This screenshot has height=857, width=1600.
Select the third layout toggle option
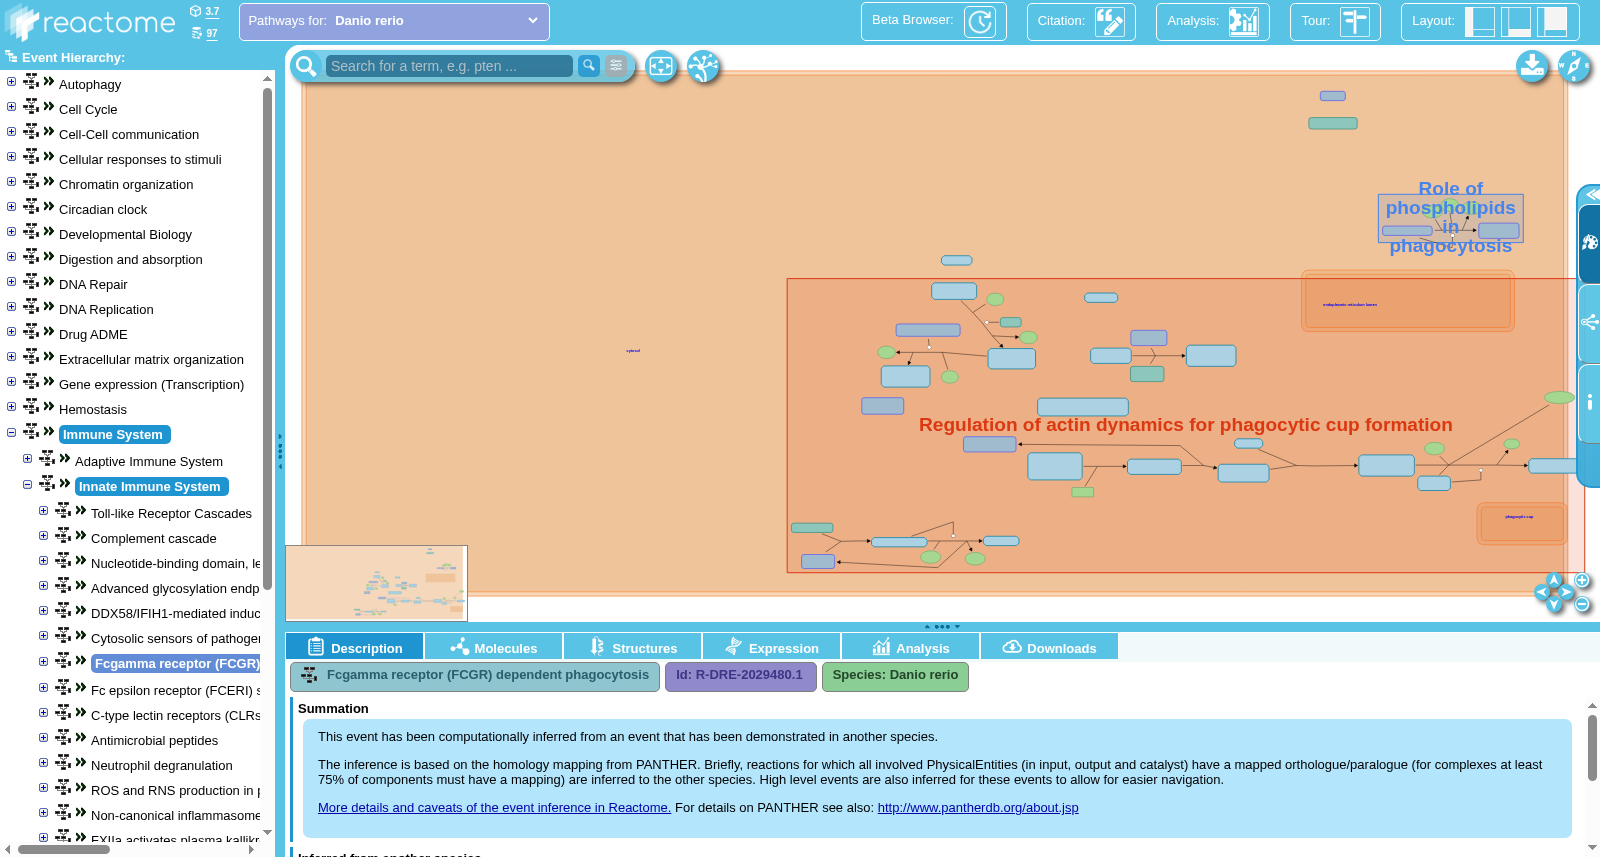(x=1552, y=21)
